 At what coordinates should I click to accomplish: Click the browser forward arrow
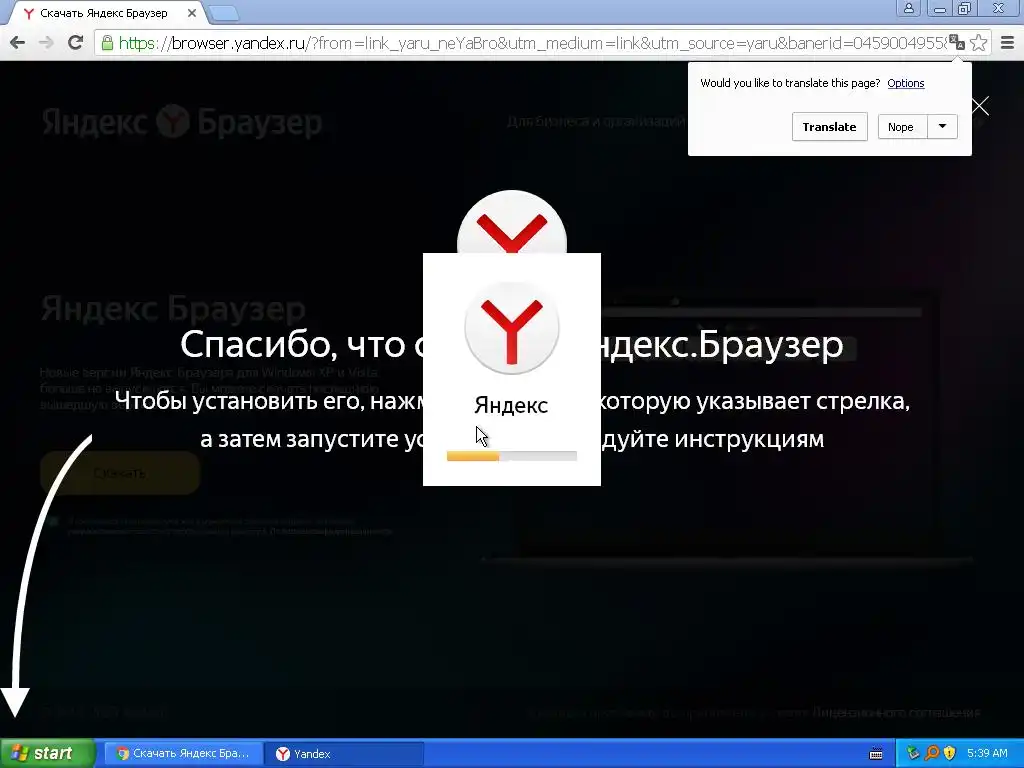[46, 43]
